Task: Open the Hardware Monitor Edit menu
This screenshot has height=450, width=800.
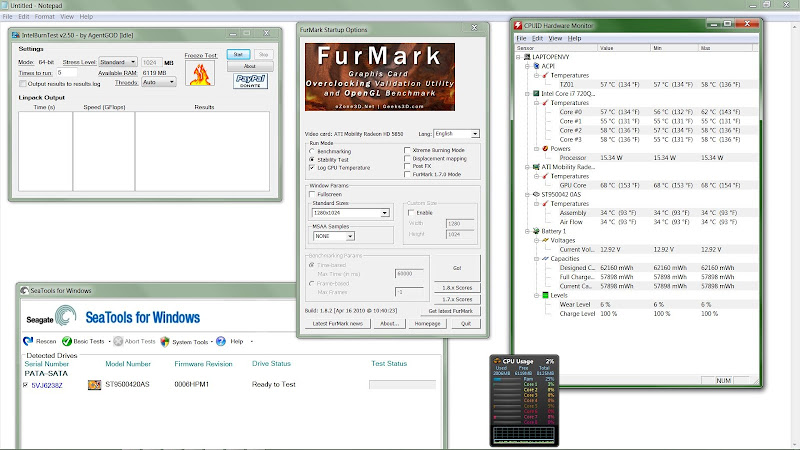Action: pyautogui.click(x=537, y=38)
